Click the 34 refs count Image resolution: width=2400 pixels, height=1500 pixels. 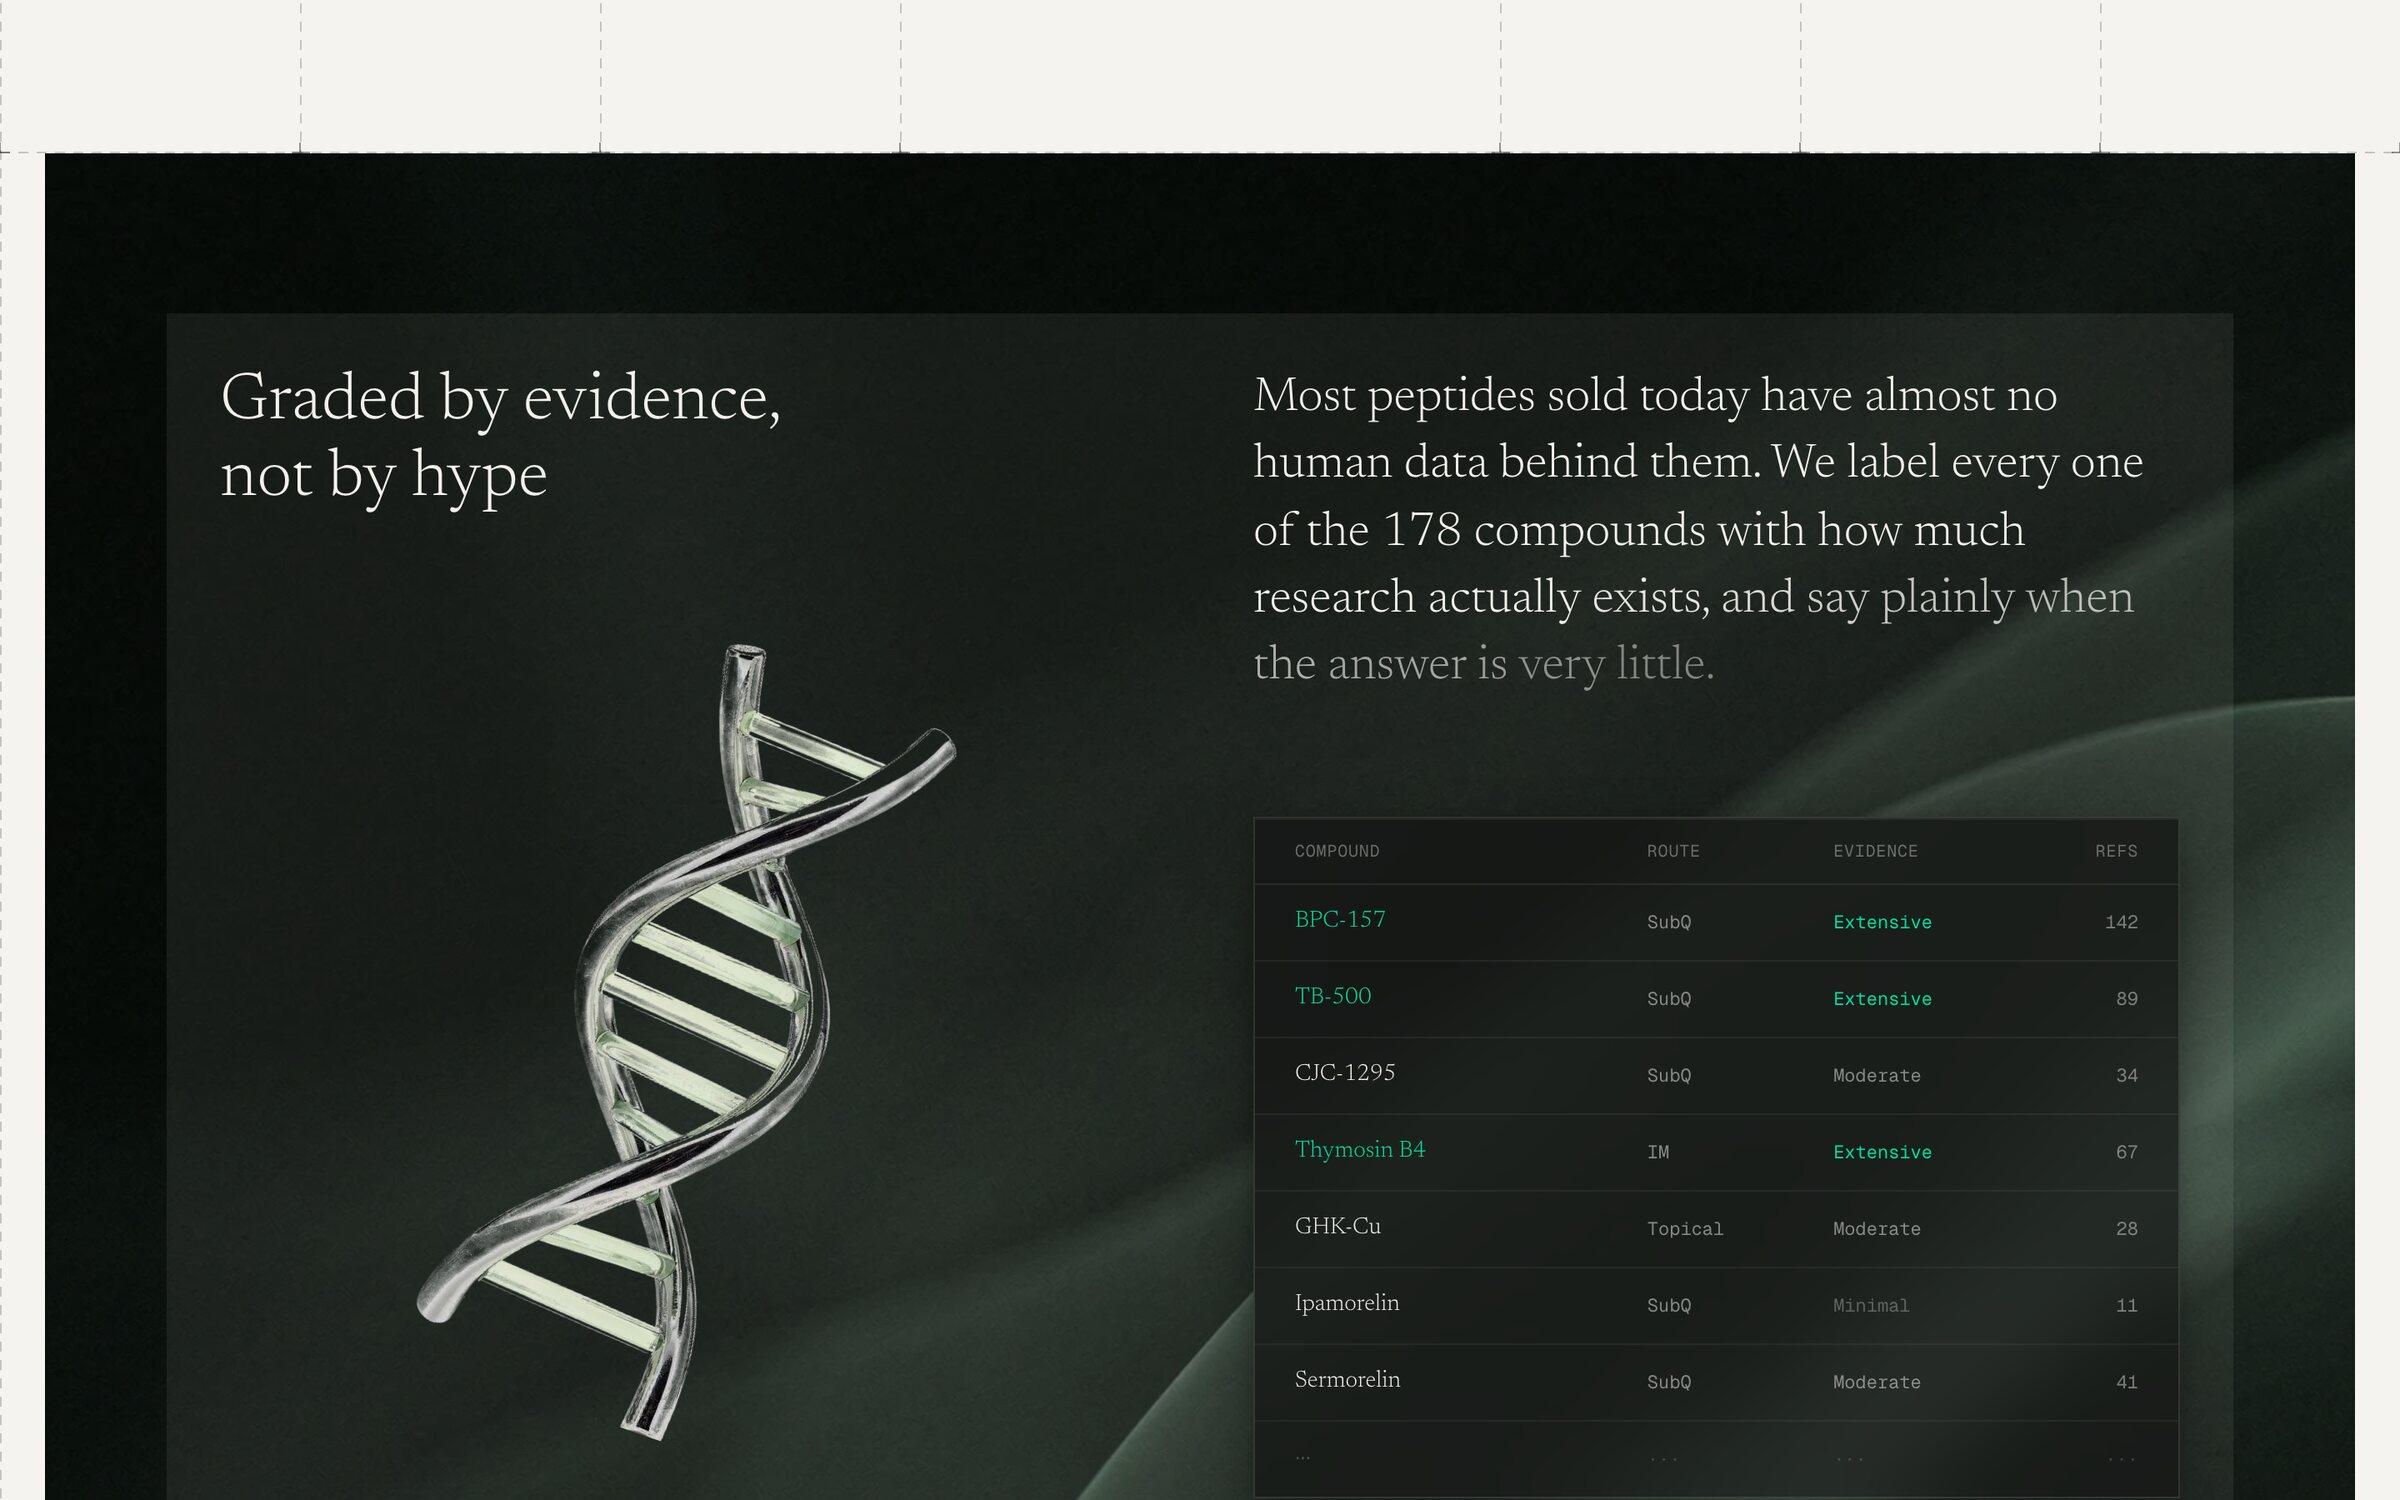pyautogui.click(x=2127, y=1076)
